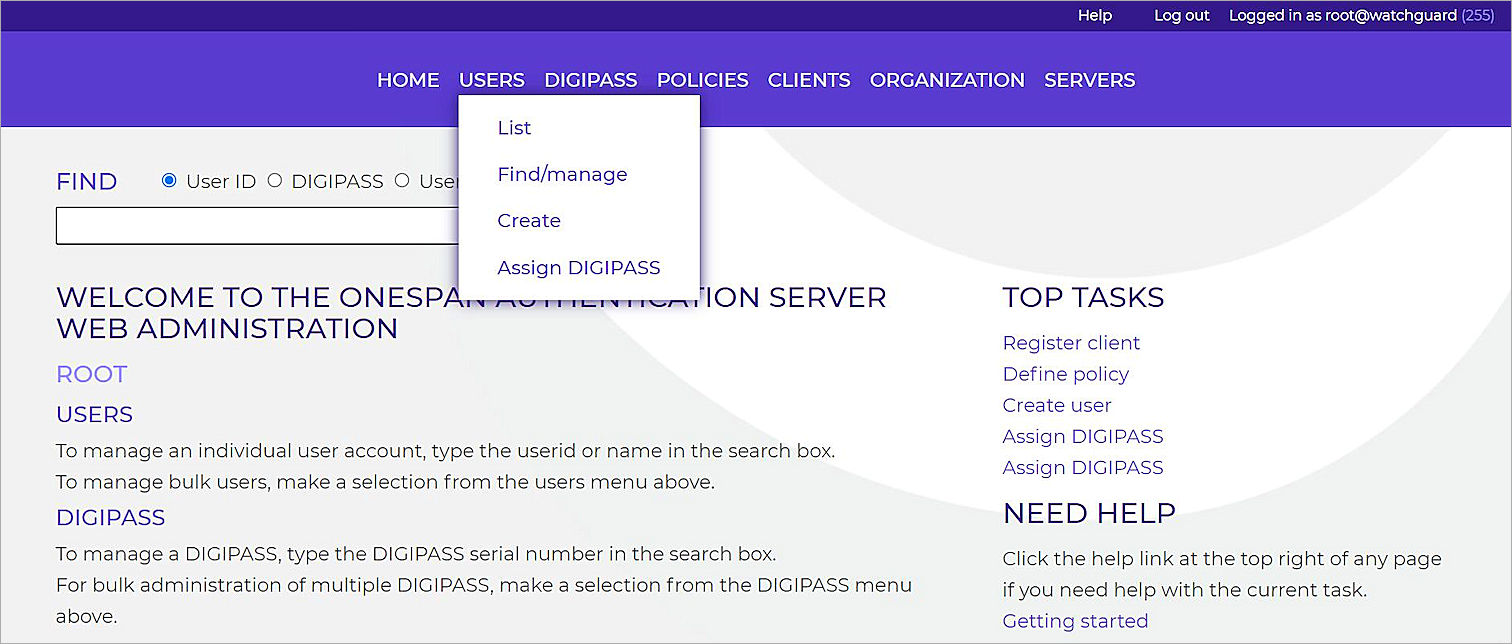Pick Create from the Users dropdown

click(x=529, y=221)
